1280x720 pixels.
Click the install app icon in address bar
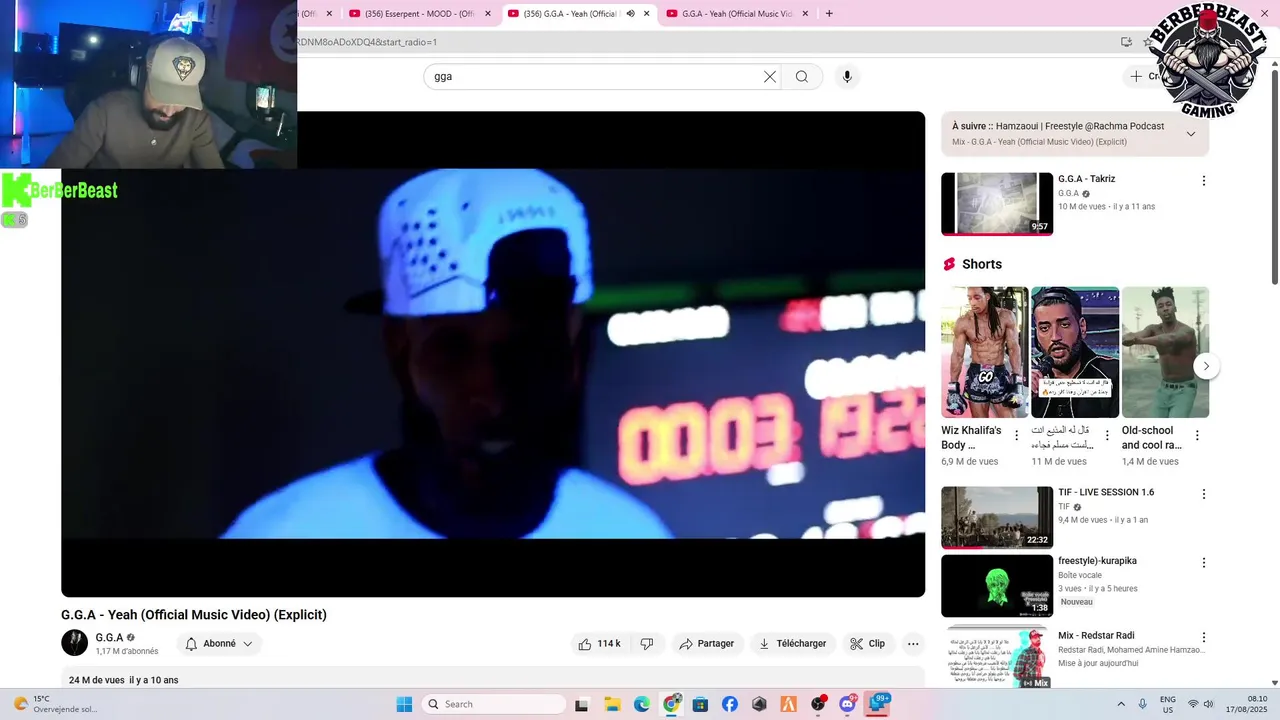point(1126,42)
